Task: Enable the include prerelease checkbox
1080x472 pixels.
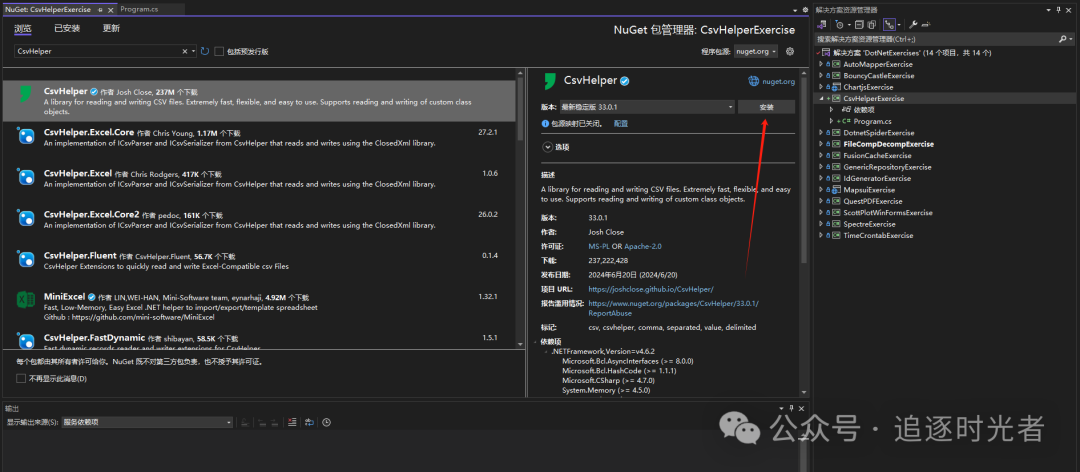Action: pos(219,51)
